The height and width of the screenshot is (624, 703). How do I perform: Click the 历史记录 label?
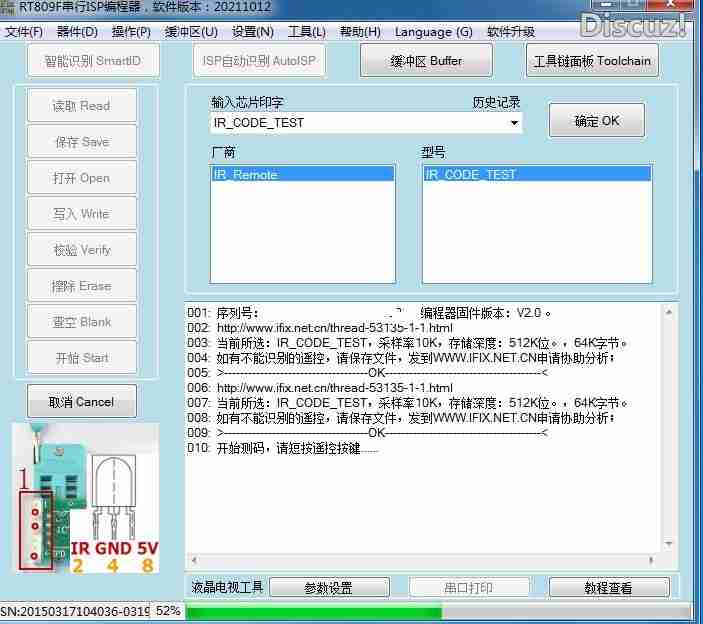pyautogui.click(x=497, y=103)
